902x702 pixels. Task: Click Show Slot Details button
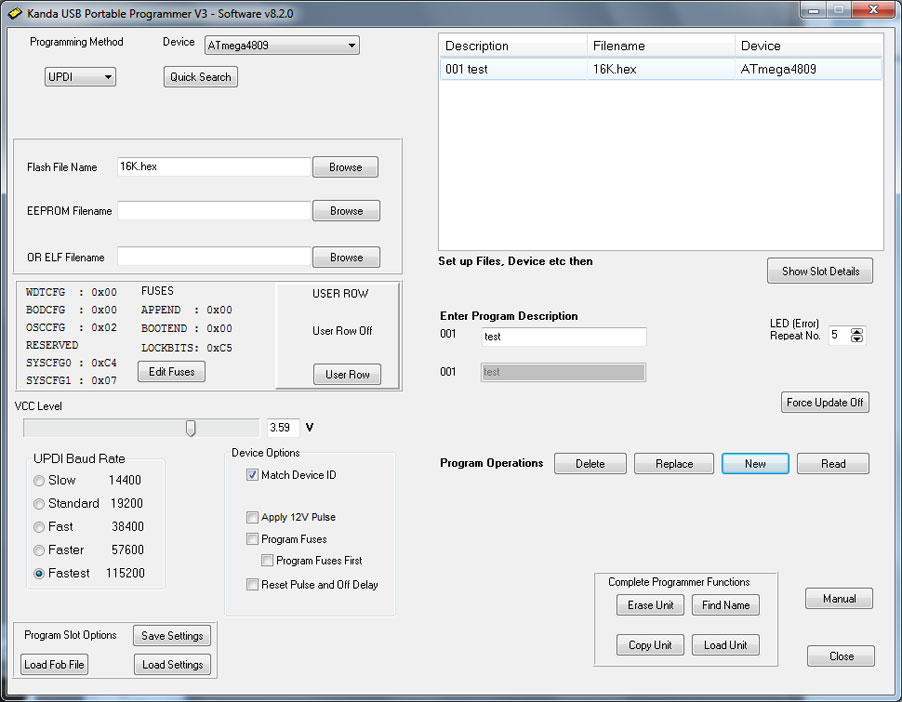pos(820,271)
